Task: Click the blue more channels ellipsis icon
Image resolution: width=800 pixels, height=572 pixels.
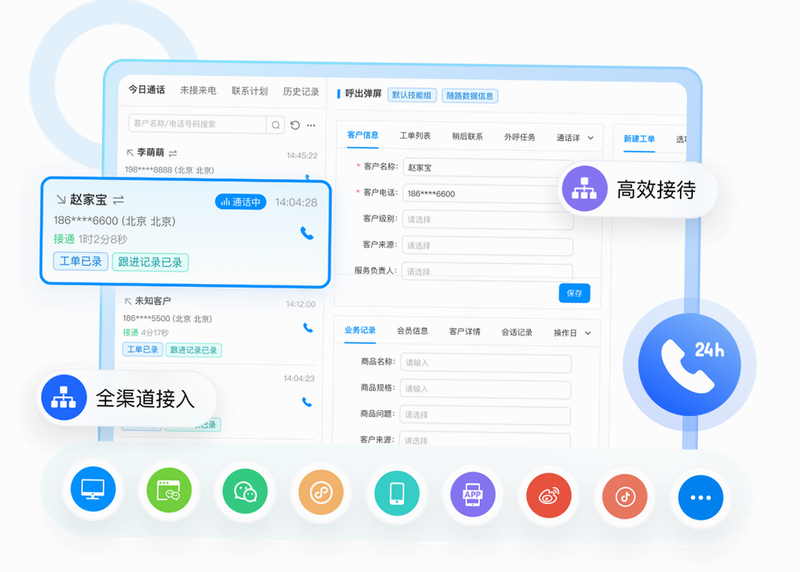Action: pyautogui.click(x=701, y=498)
